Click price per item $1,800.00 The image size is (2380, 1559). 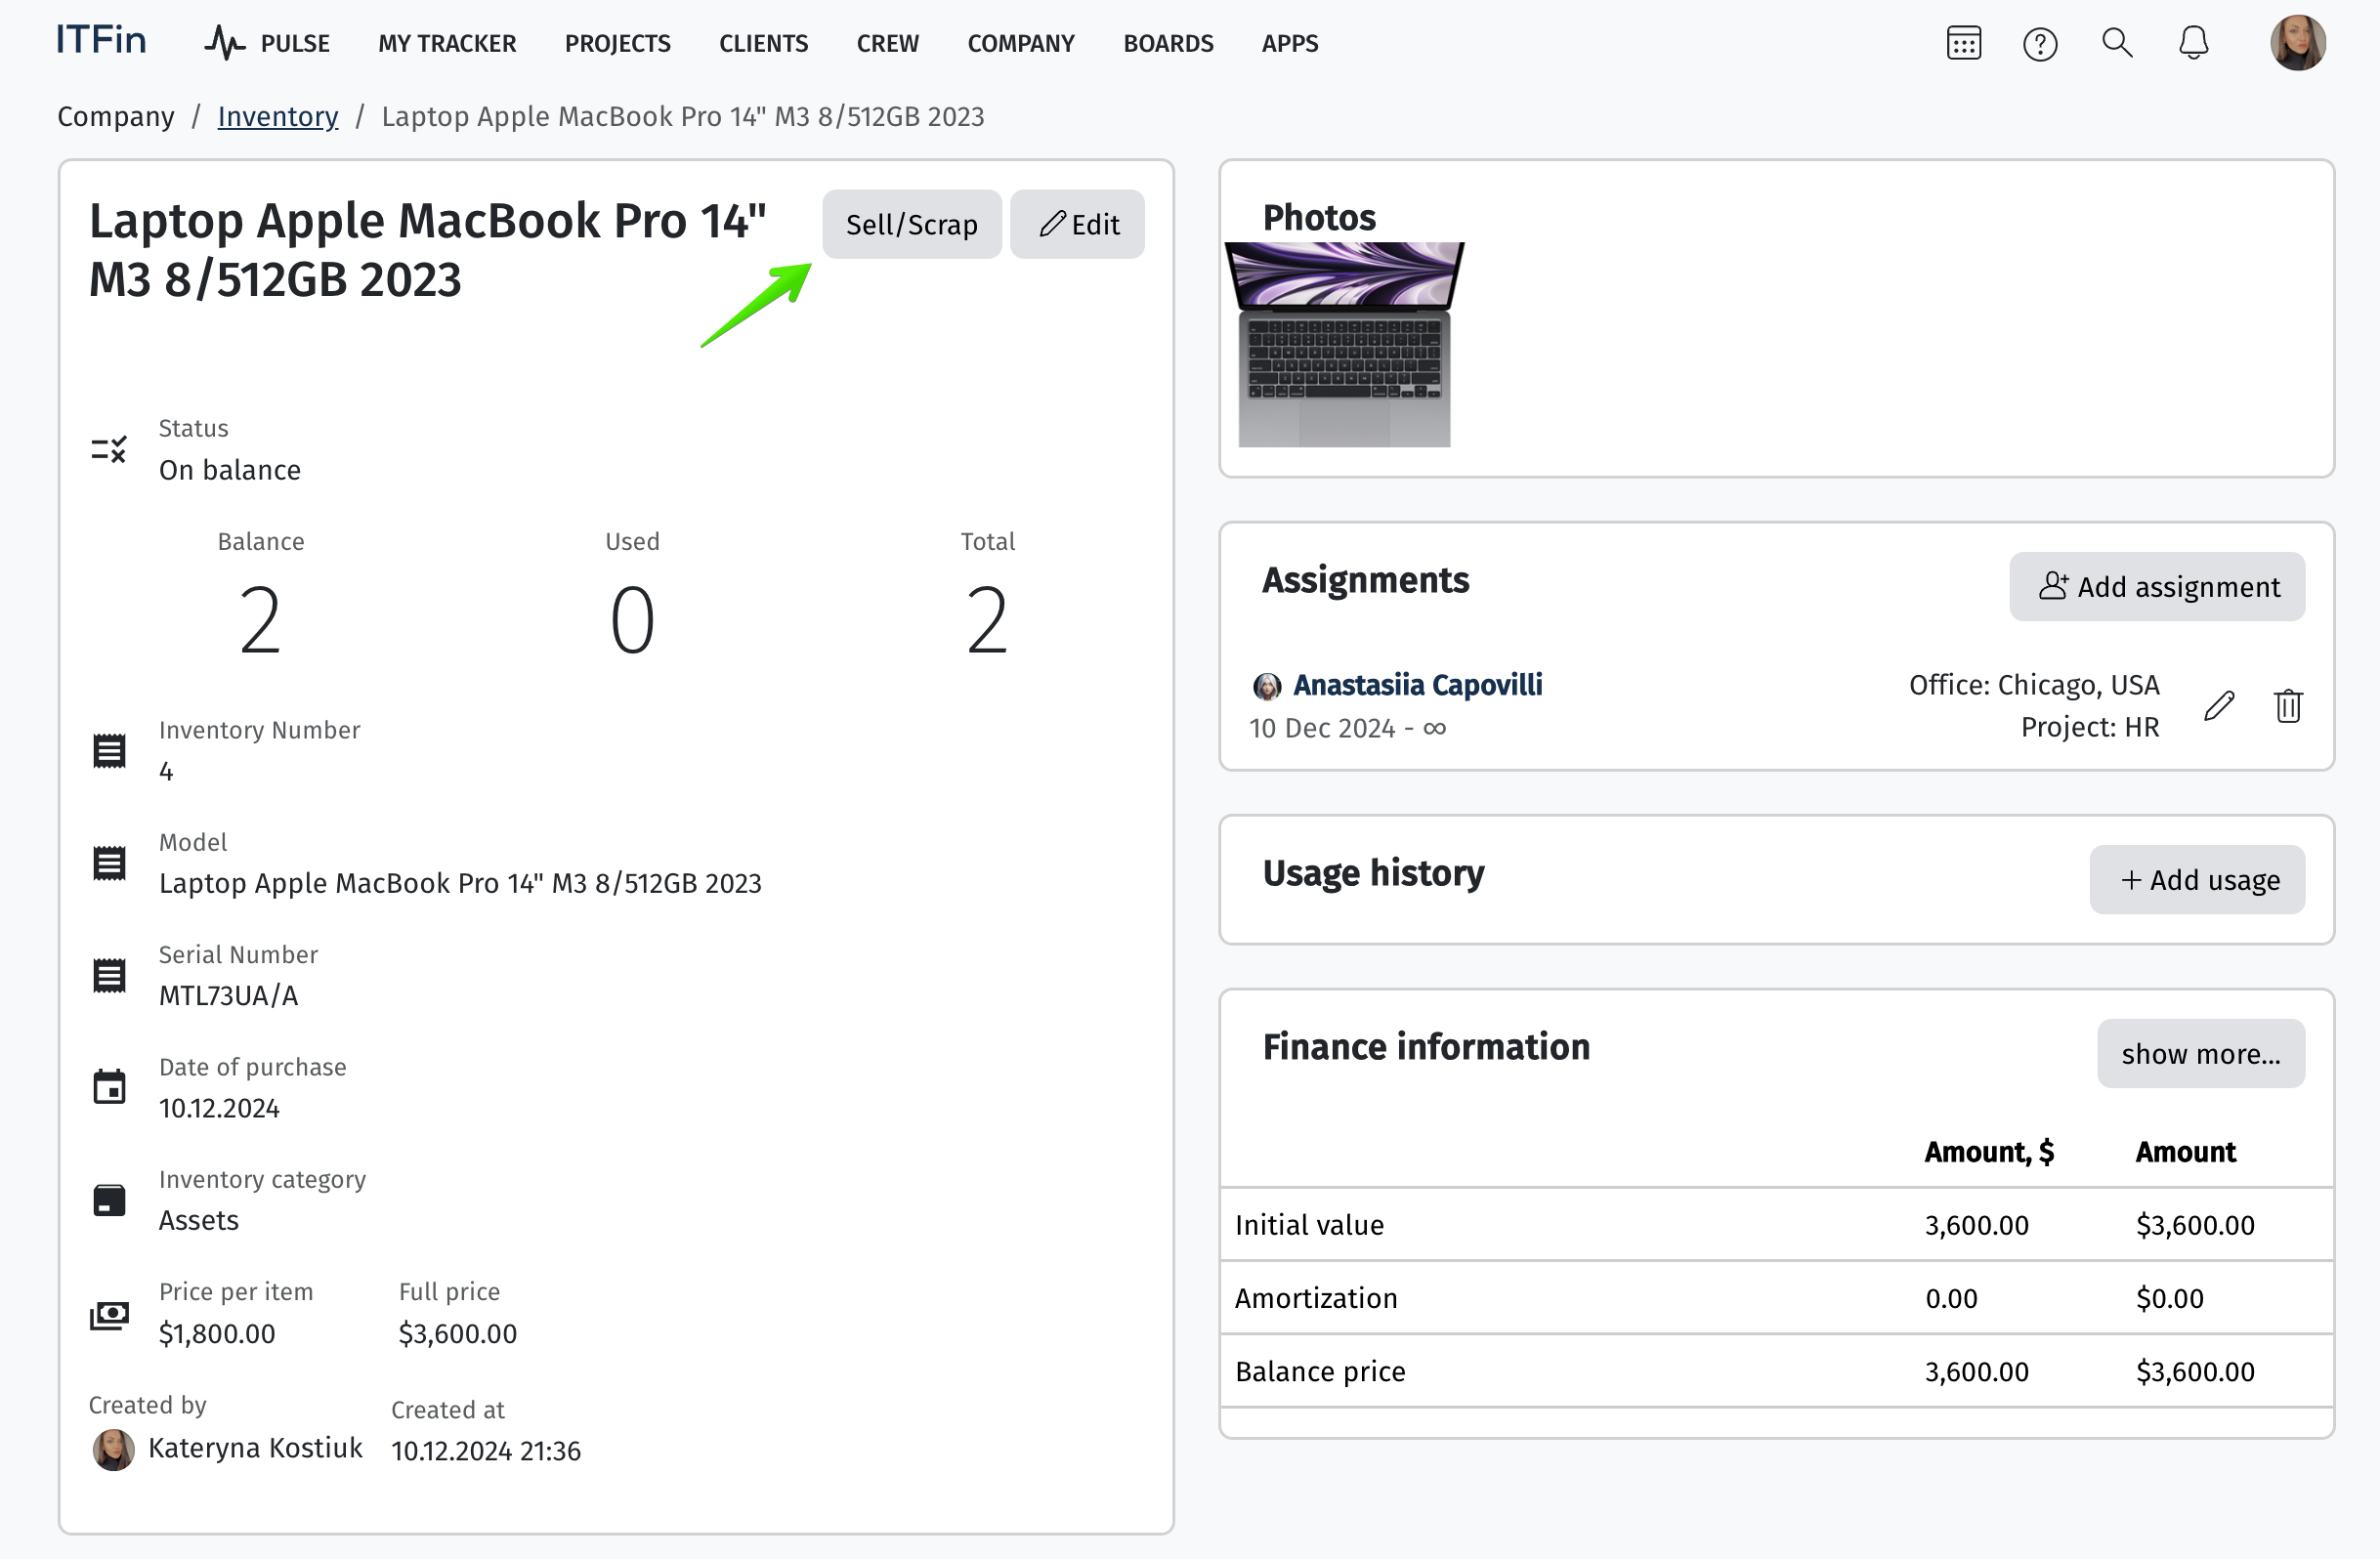click(x=217, y=1333)
